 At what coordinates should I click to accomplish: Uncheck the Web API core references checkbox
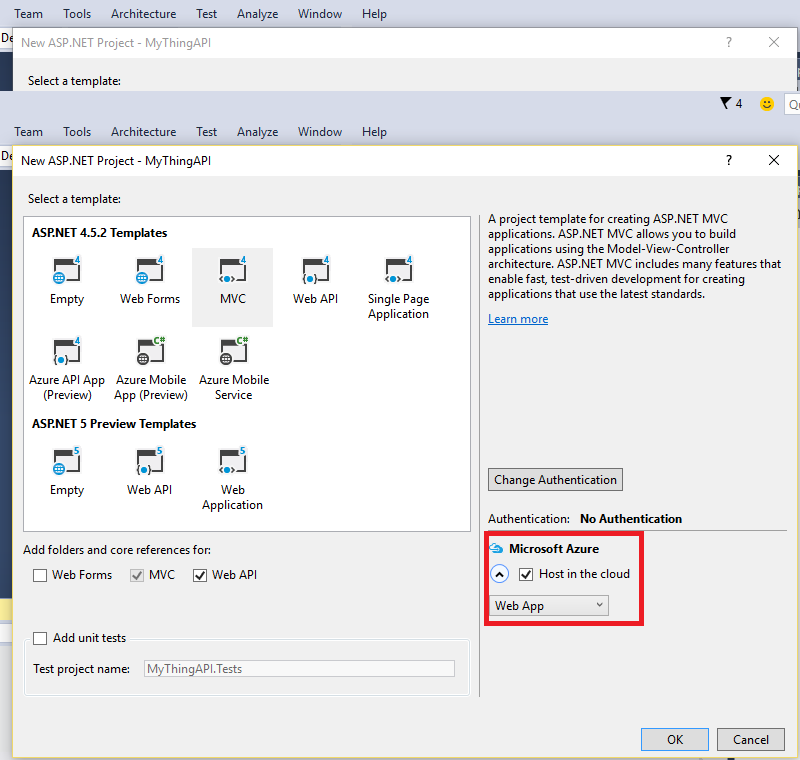200,575
